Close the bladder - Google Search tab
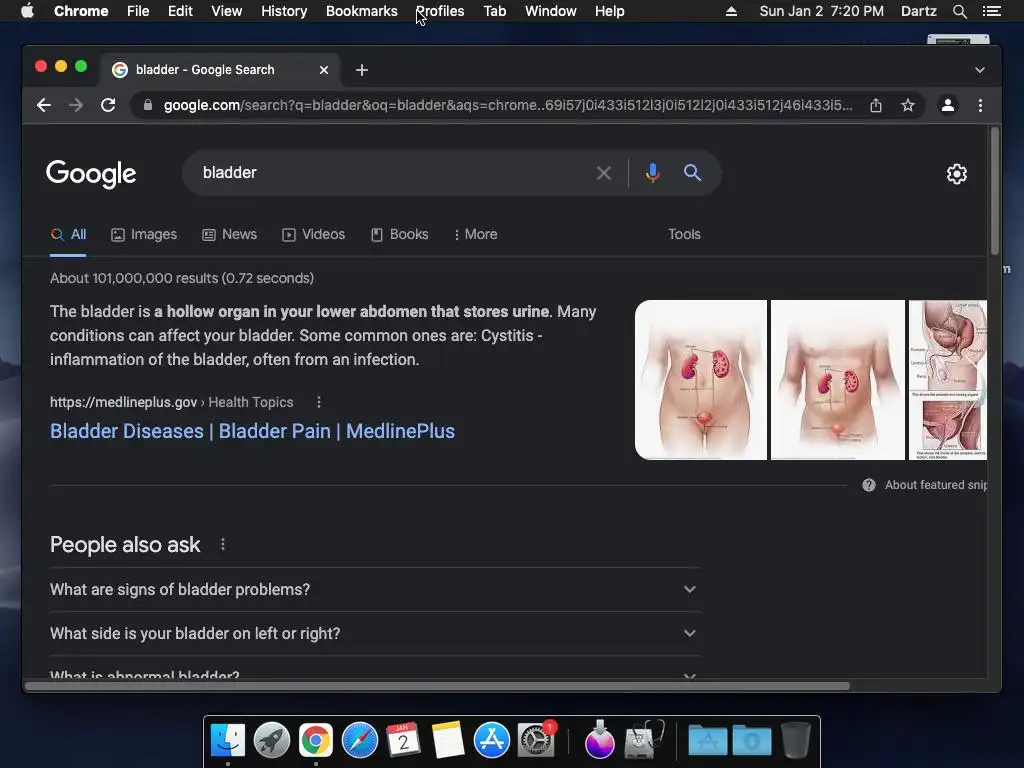 click(324, 70)
